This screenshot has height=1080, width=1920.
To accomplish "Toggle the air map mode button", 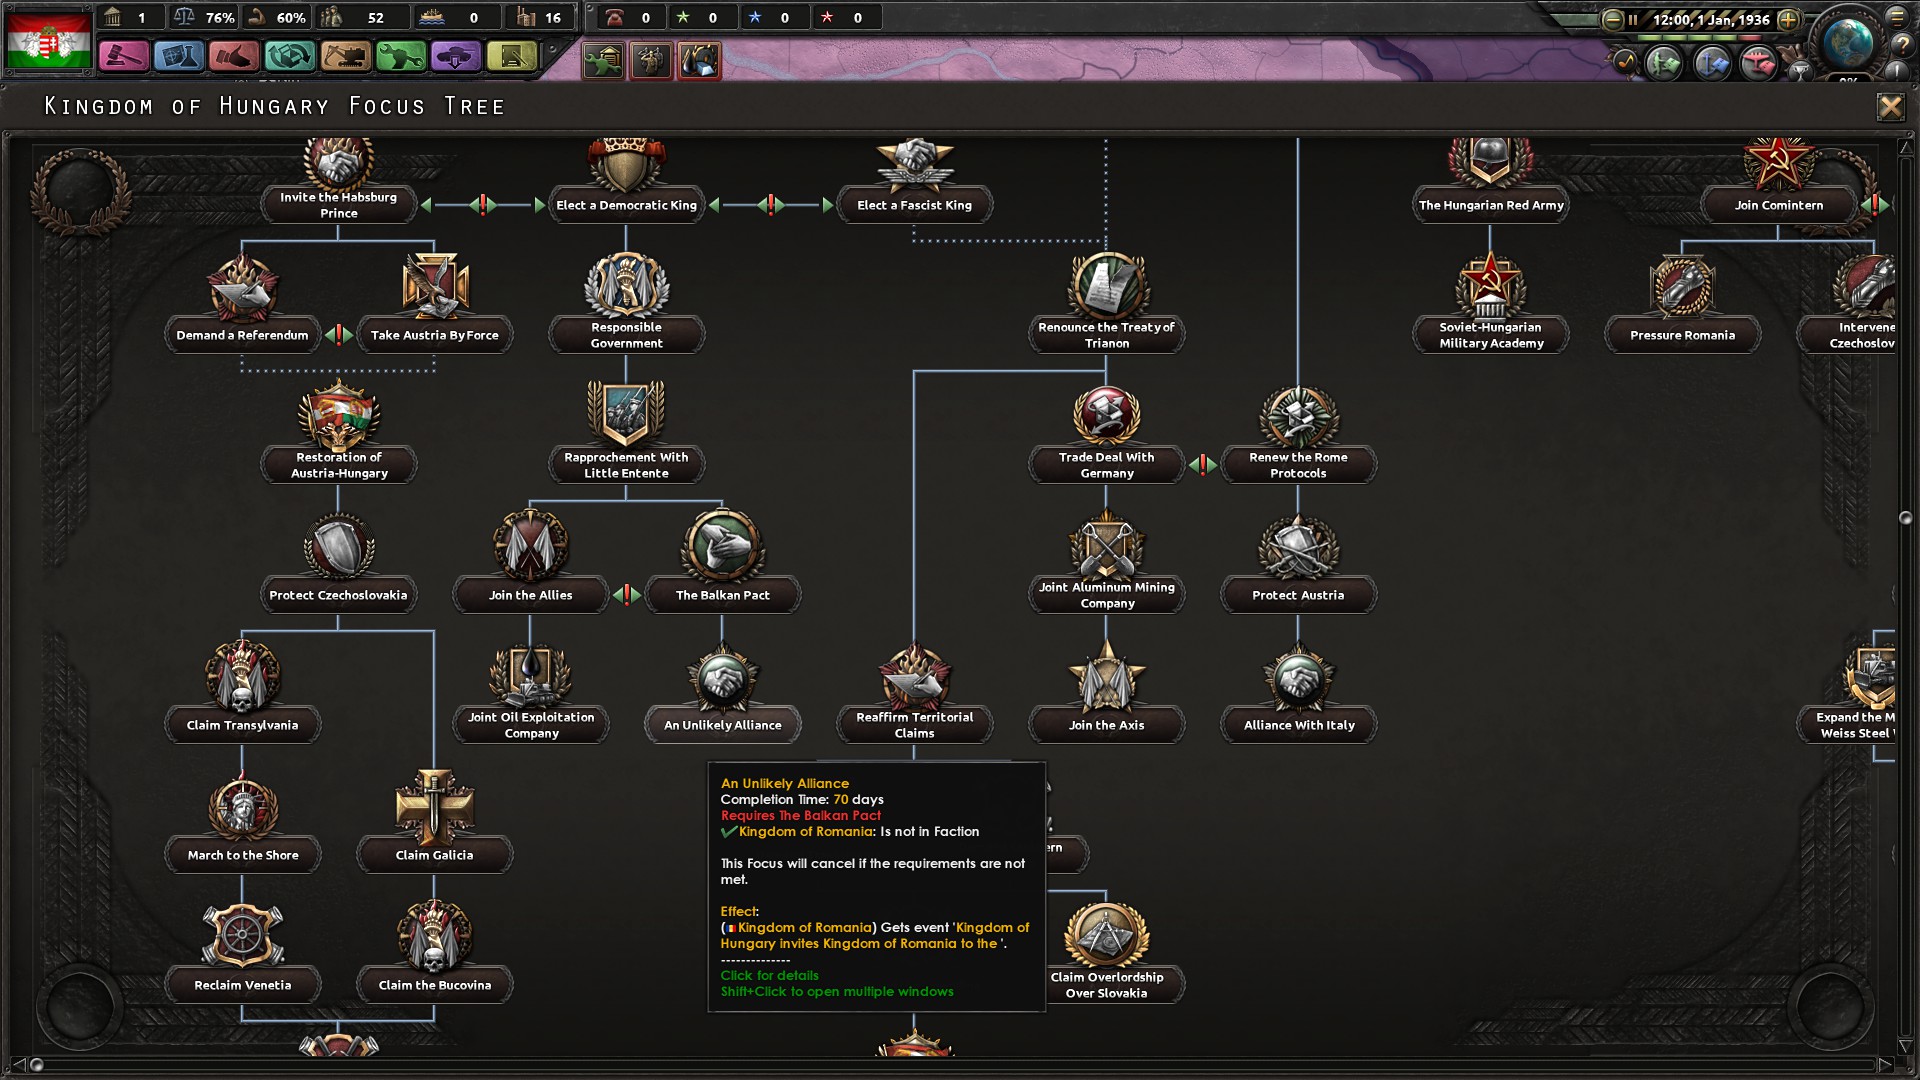I will pos(1759,64).
